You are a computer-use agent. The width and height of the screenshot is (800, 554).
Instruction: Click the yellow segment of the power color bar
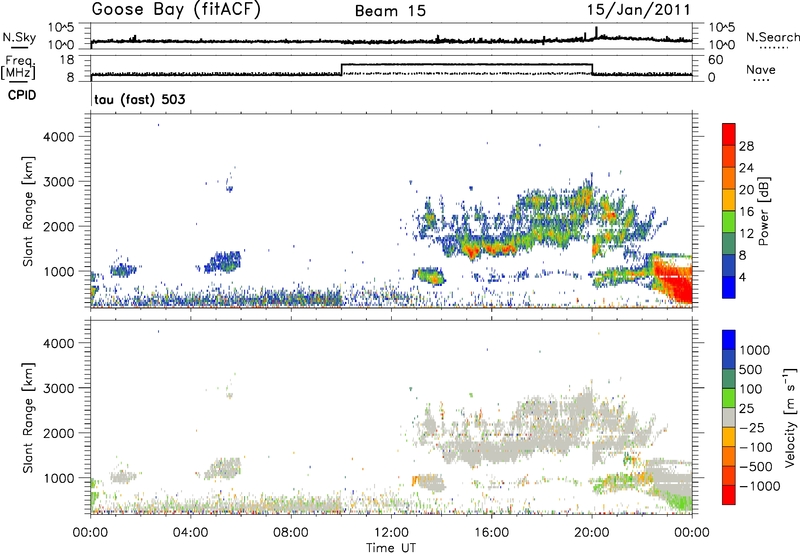(x=729, y=200)
